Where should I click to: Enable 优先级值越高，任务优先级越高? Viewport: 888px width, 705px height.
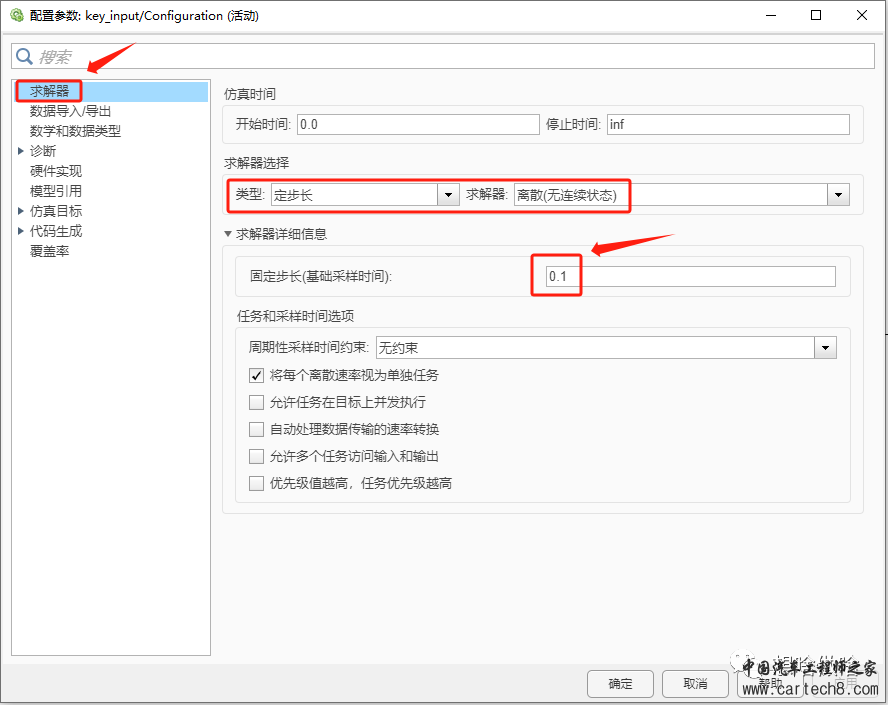click(x=257, y=484)
